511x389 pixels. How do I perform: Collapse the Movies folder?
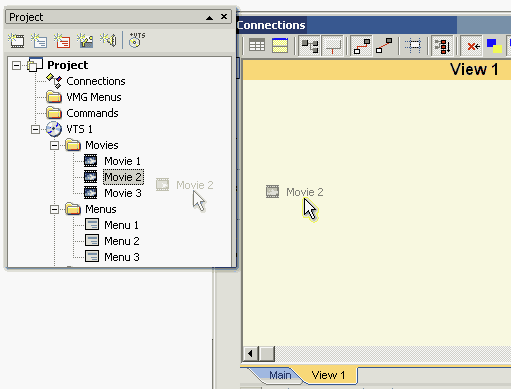(54, 145)
